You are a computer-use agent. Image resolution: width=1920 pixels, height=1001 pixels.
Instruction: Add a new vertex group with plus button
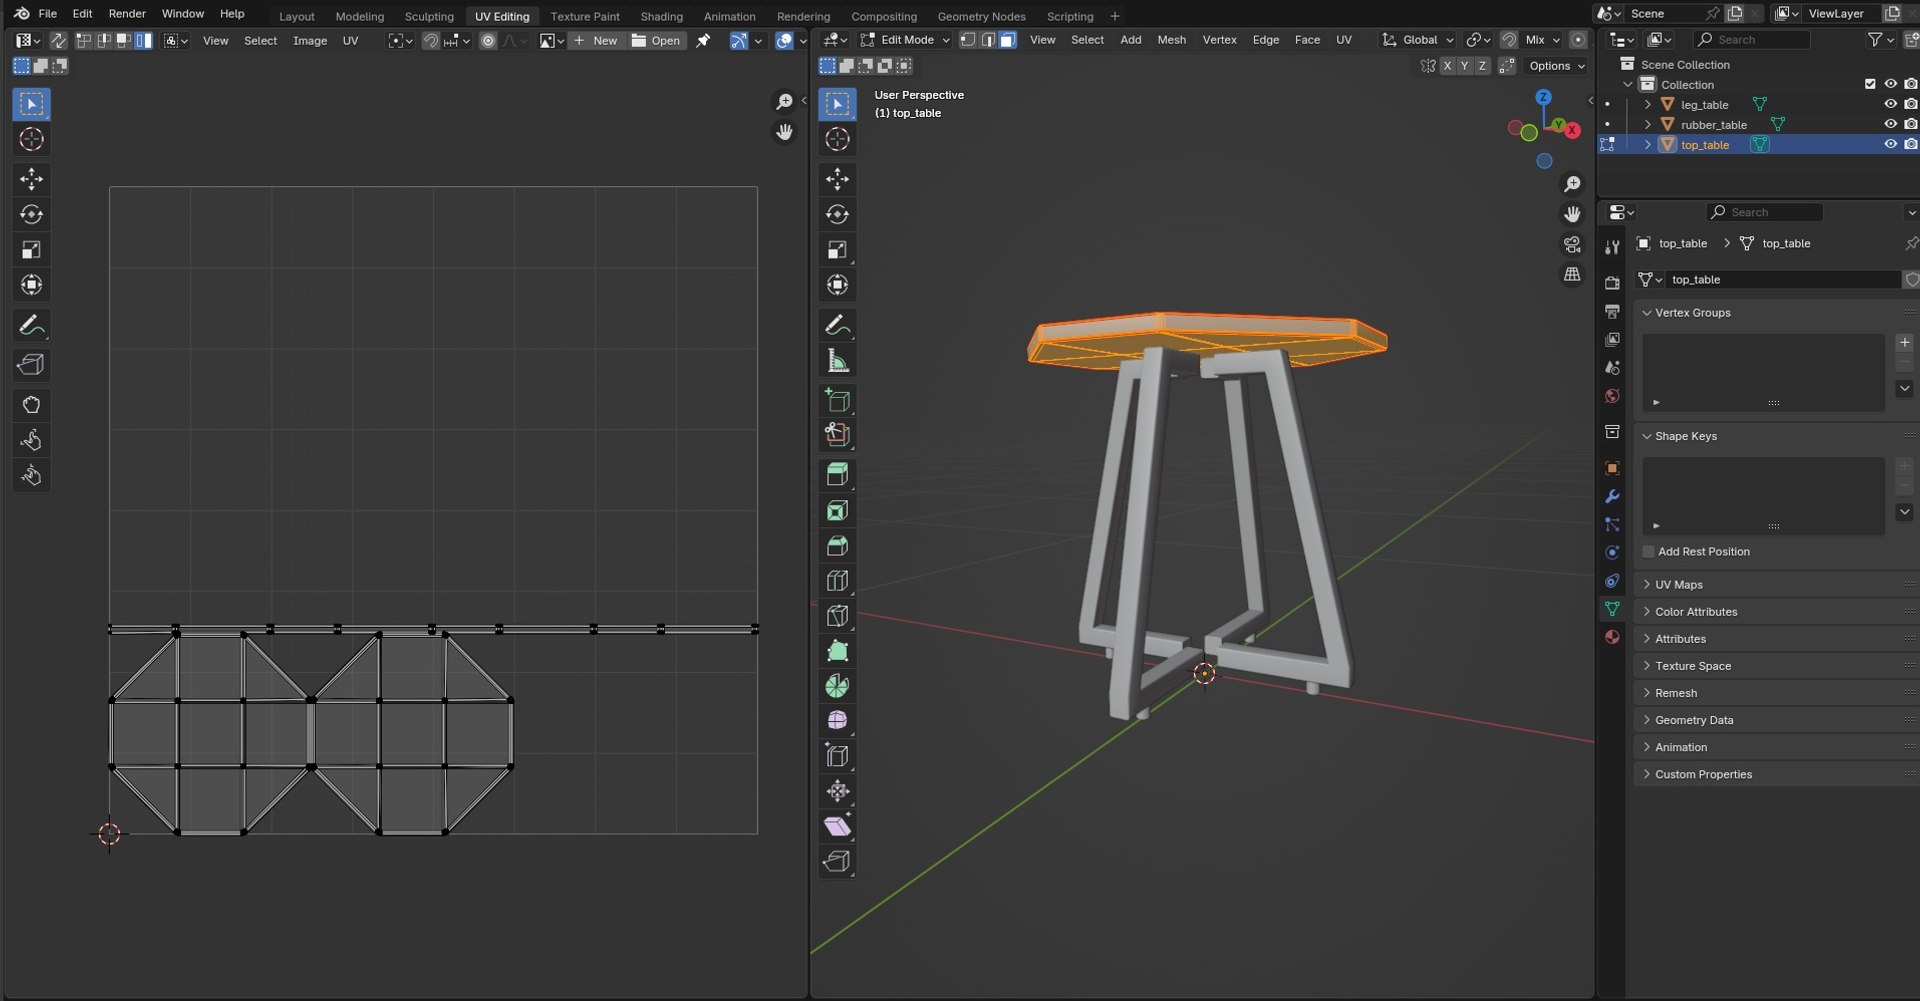click(x=1904, y=342)
